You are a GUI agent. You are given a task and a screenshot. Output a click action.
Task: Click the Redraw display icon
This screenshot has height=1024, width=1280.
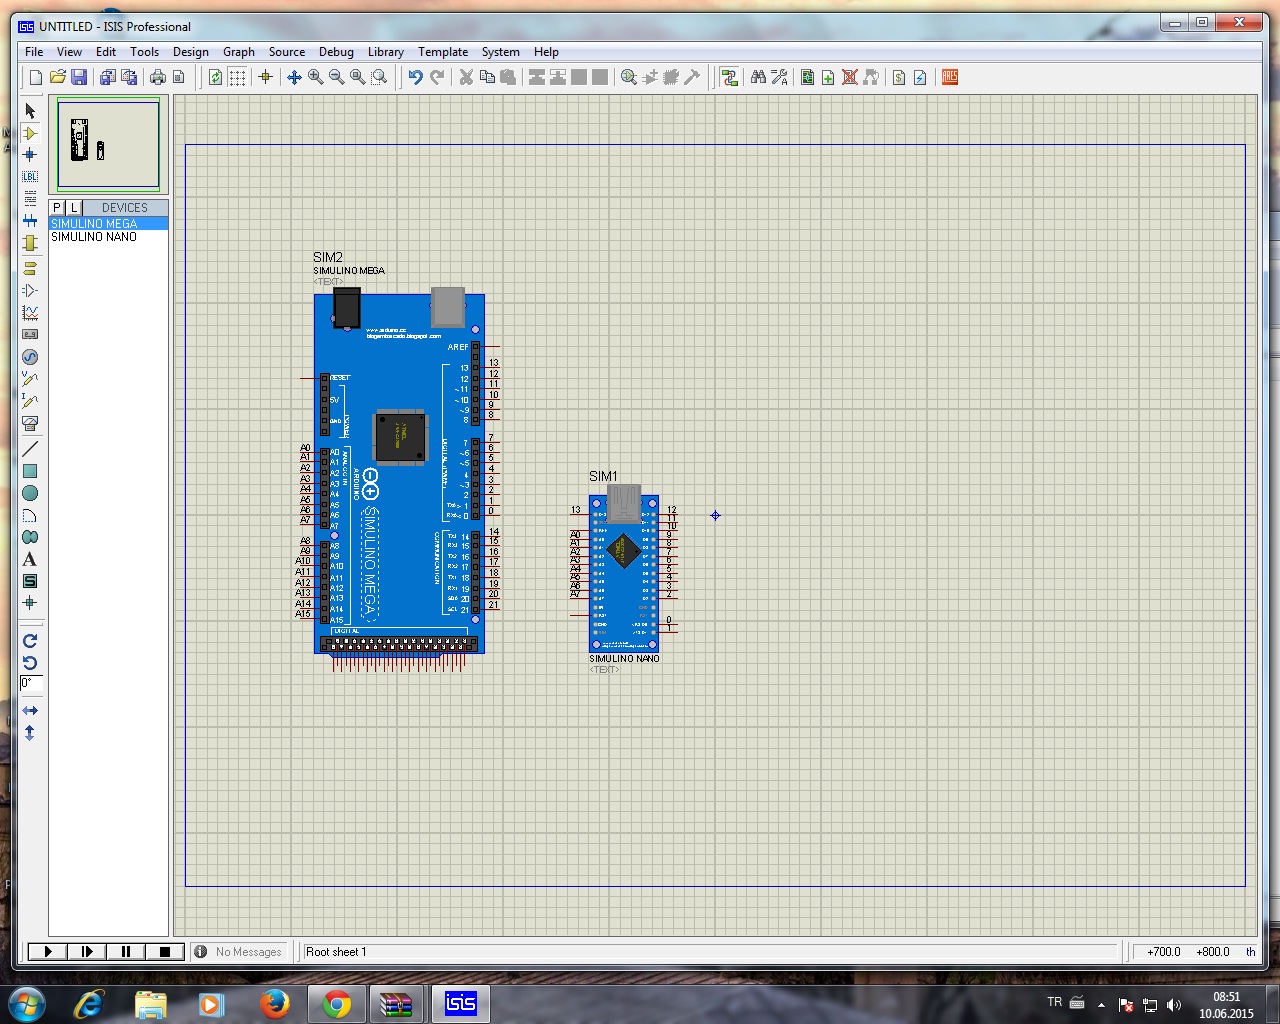click(215, 77)
